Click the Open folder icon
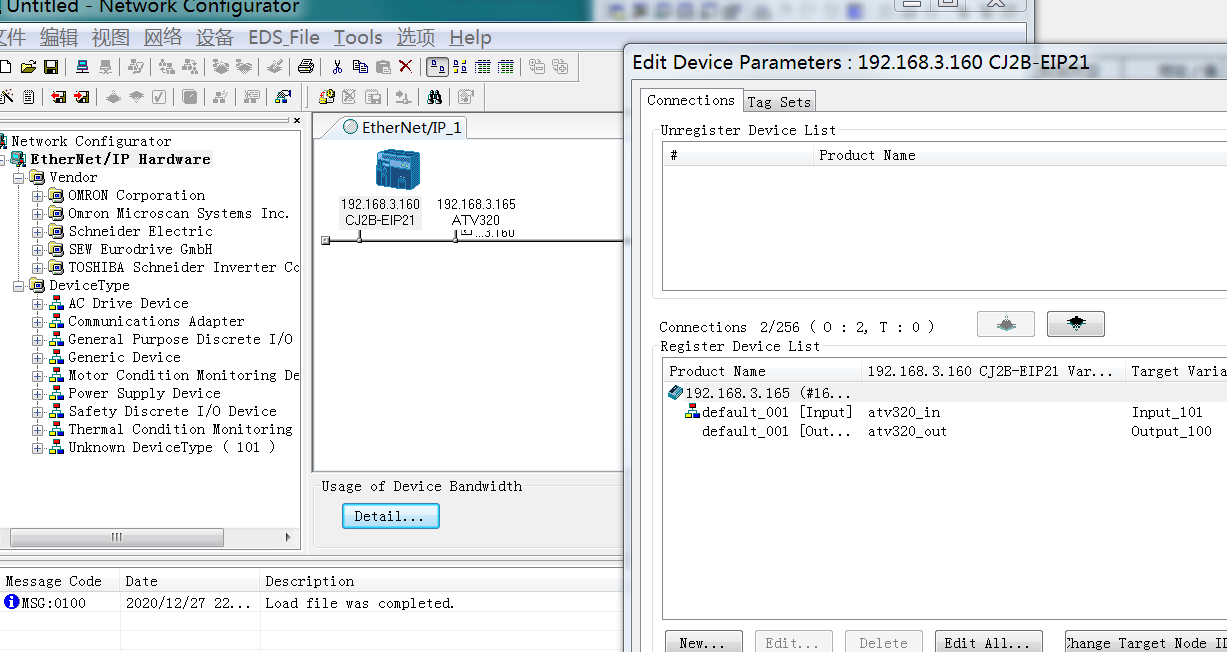The width and height of the screenshot is (1227, 652). pyautogui.click(x=28, y=67)
